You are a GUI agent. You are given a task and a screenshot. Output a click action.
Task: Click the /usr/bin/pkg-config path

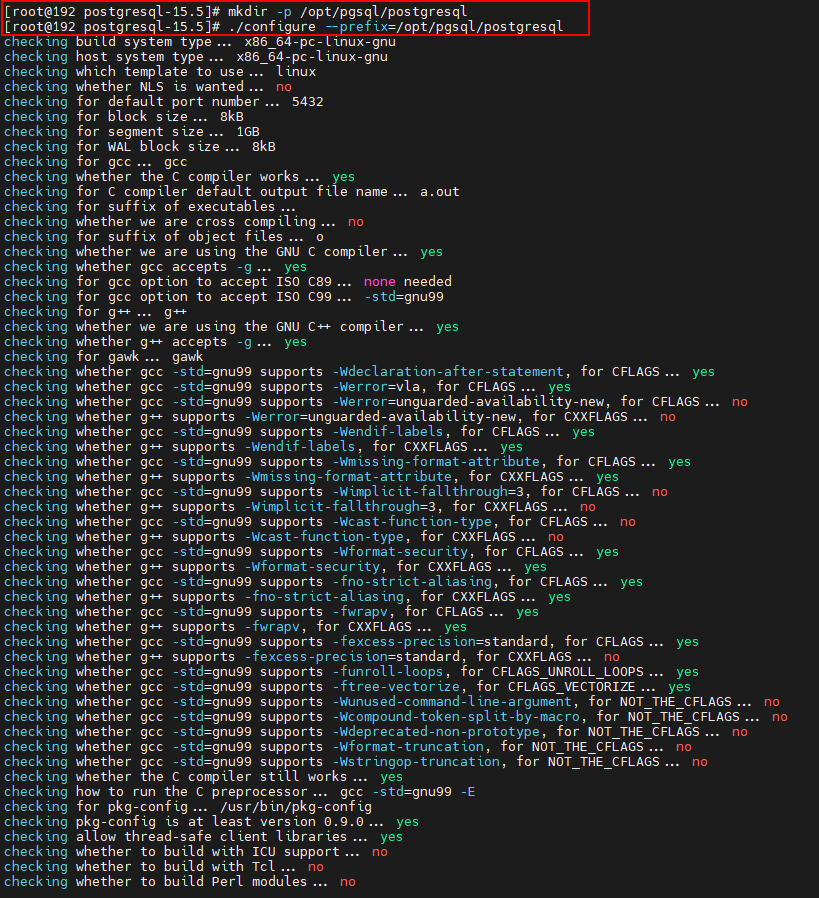[296, 807]
